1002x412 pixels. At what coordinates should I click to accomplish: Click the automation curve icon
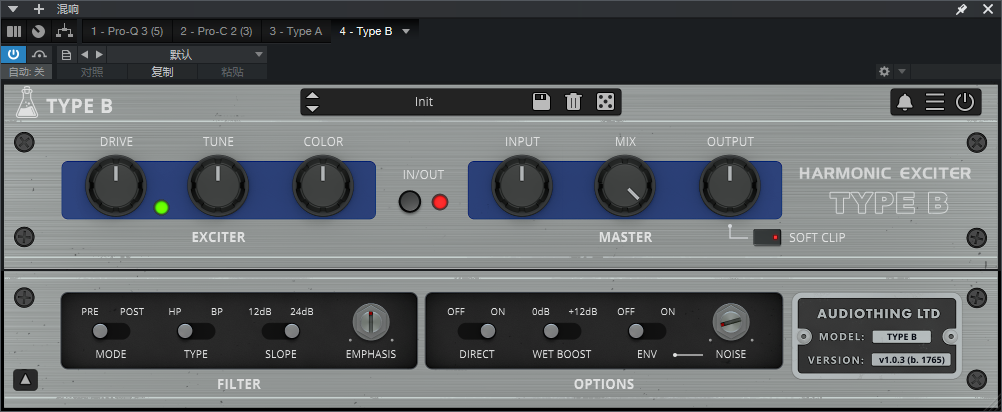tap(40, 54)
